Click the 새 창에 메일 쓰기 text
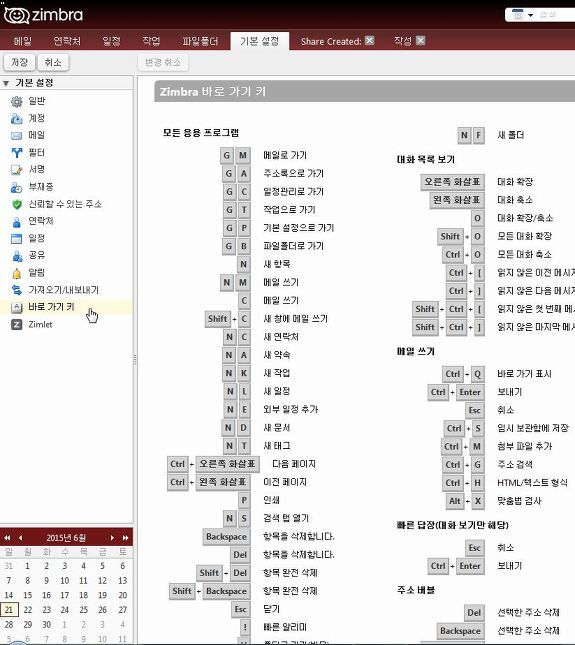The image size is (575, 645). click(x=295, y=319)
